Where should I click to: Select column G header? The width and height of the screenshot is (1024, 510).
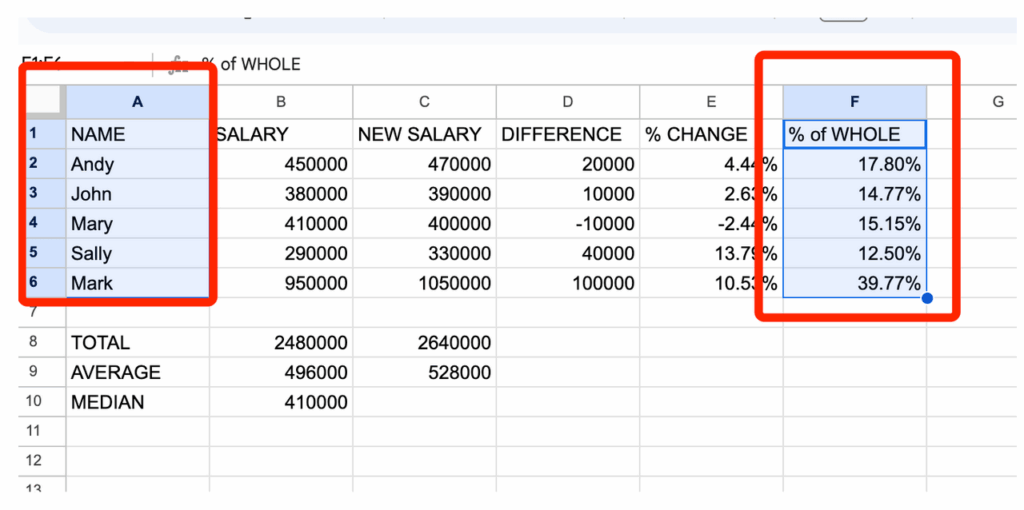click(997, 101)
